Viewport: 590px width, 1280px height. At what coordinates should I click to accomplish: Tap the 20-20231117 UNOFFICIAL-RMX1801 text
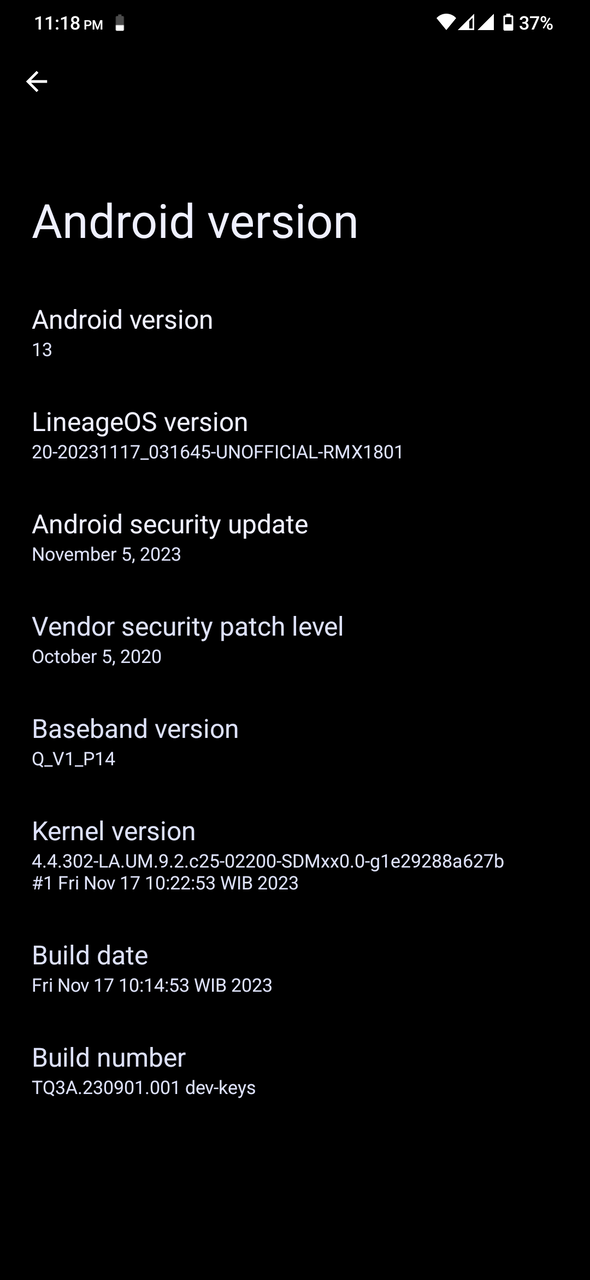[x=217, y=452]
